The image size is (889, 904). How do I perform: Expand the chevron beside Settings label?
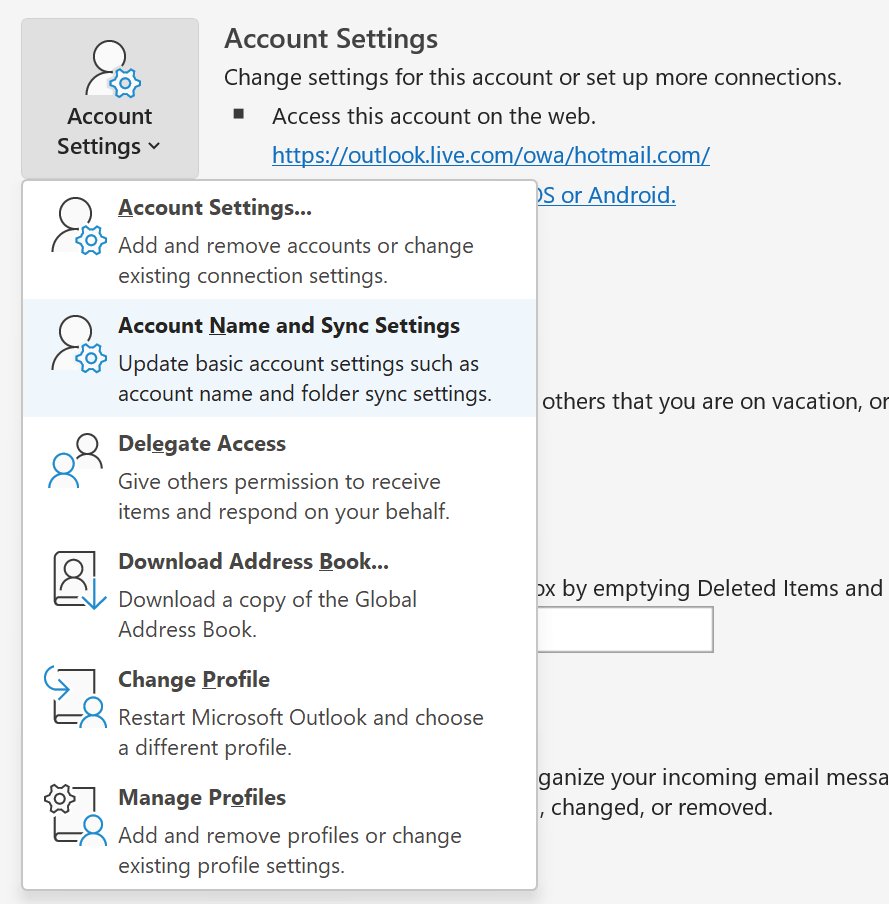coord(154,146)
